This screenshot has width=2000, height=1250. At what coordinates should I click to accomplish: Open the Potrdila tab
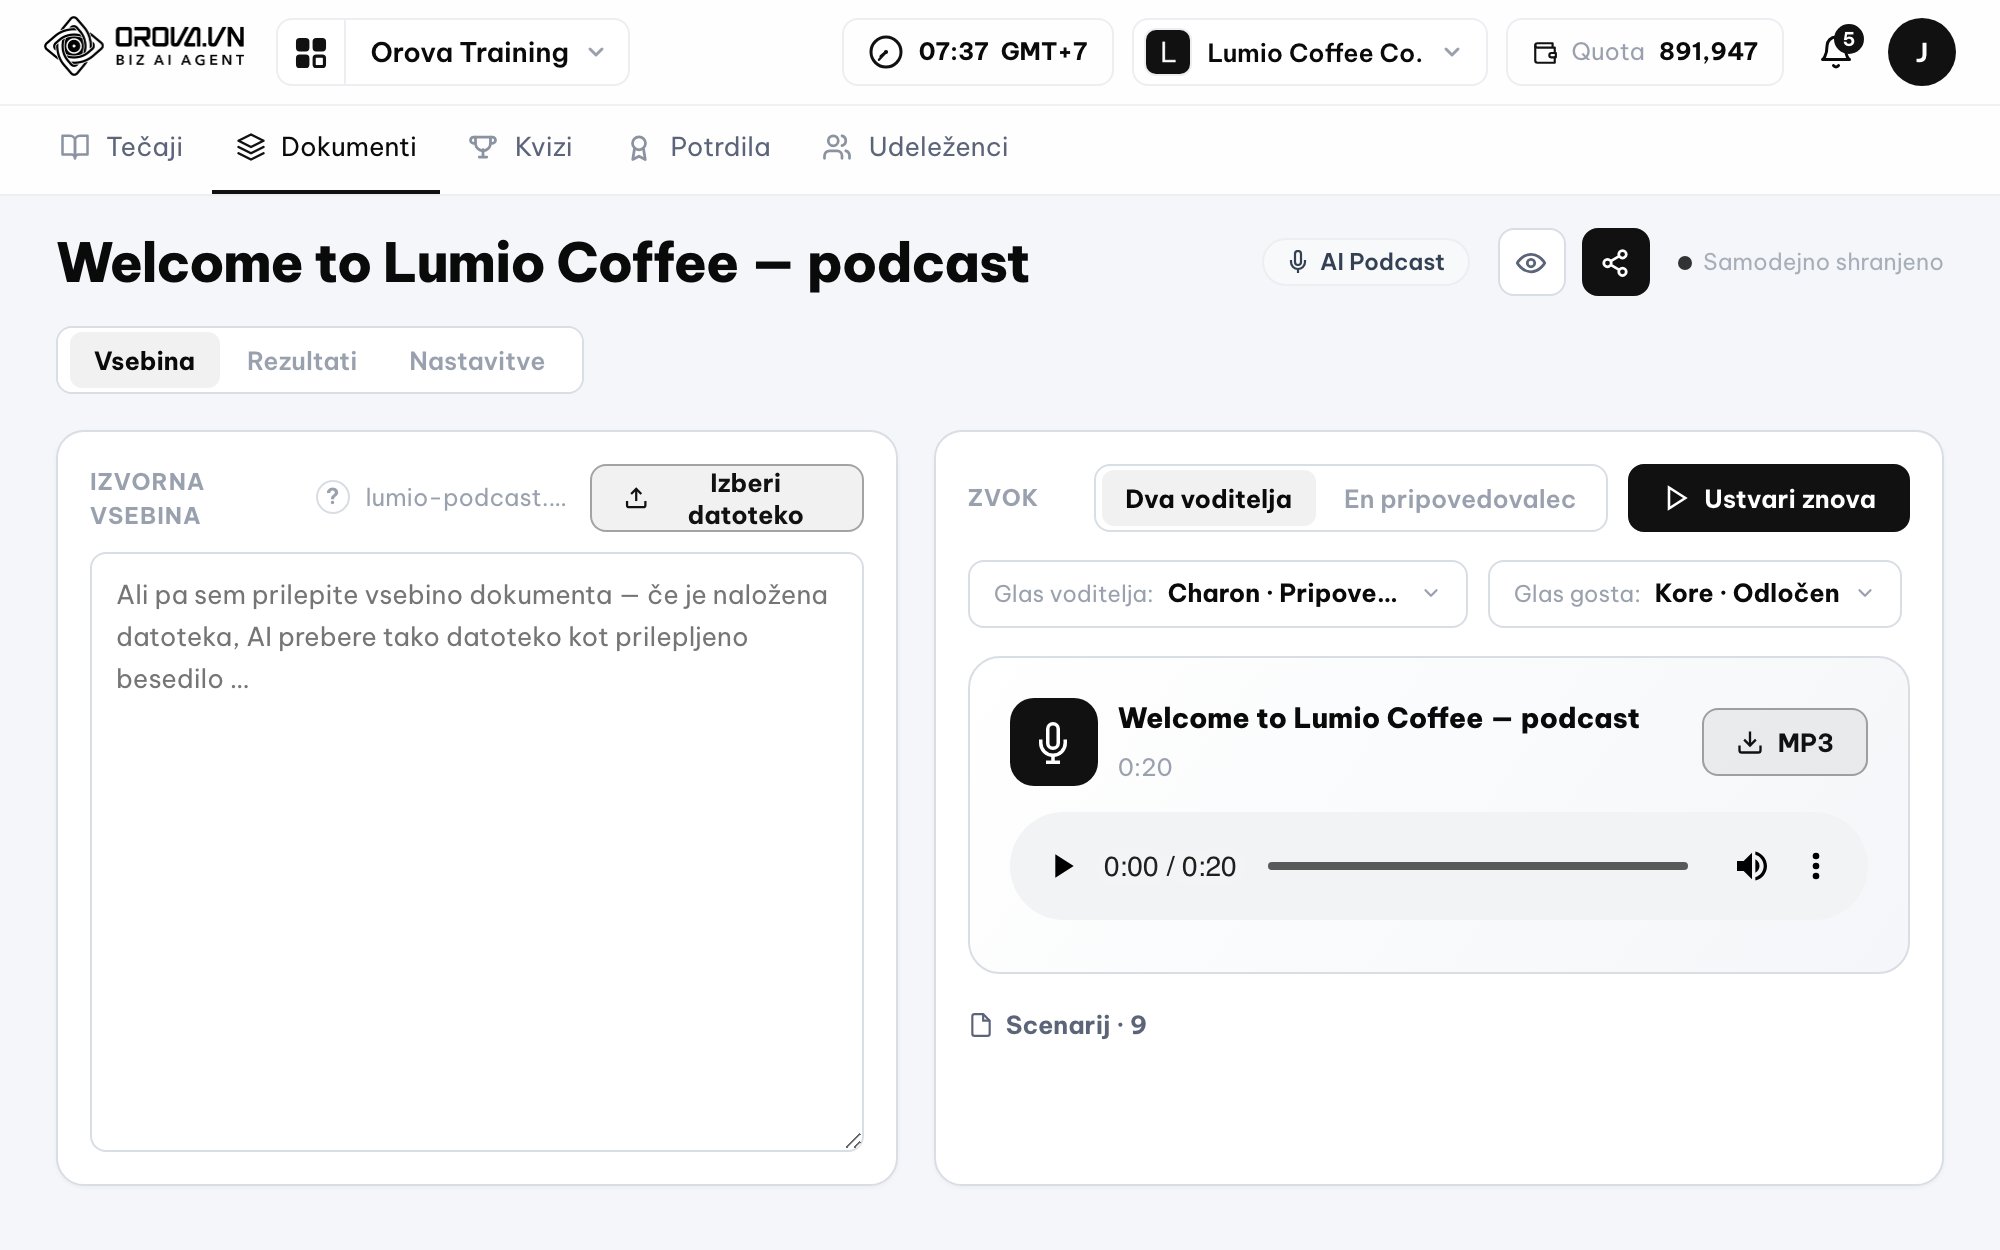pos(698,147)
